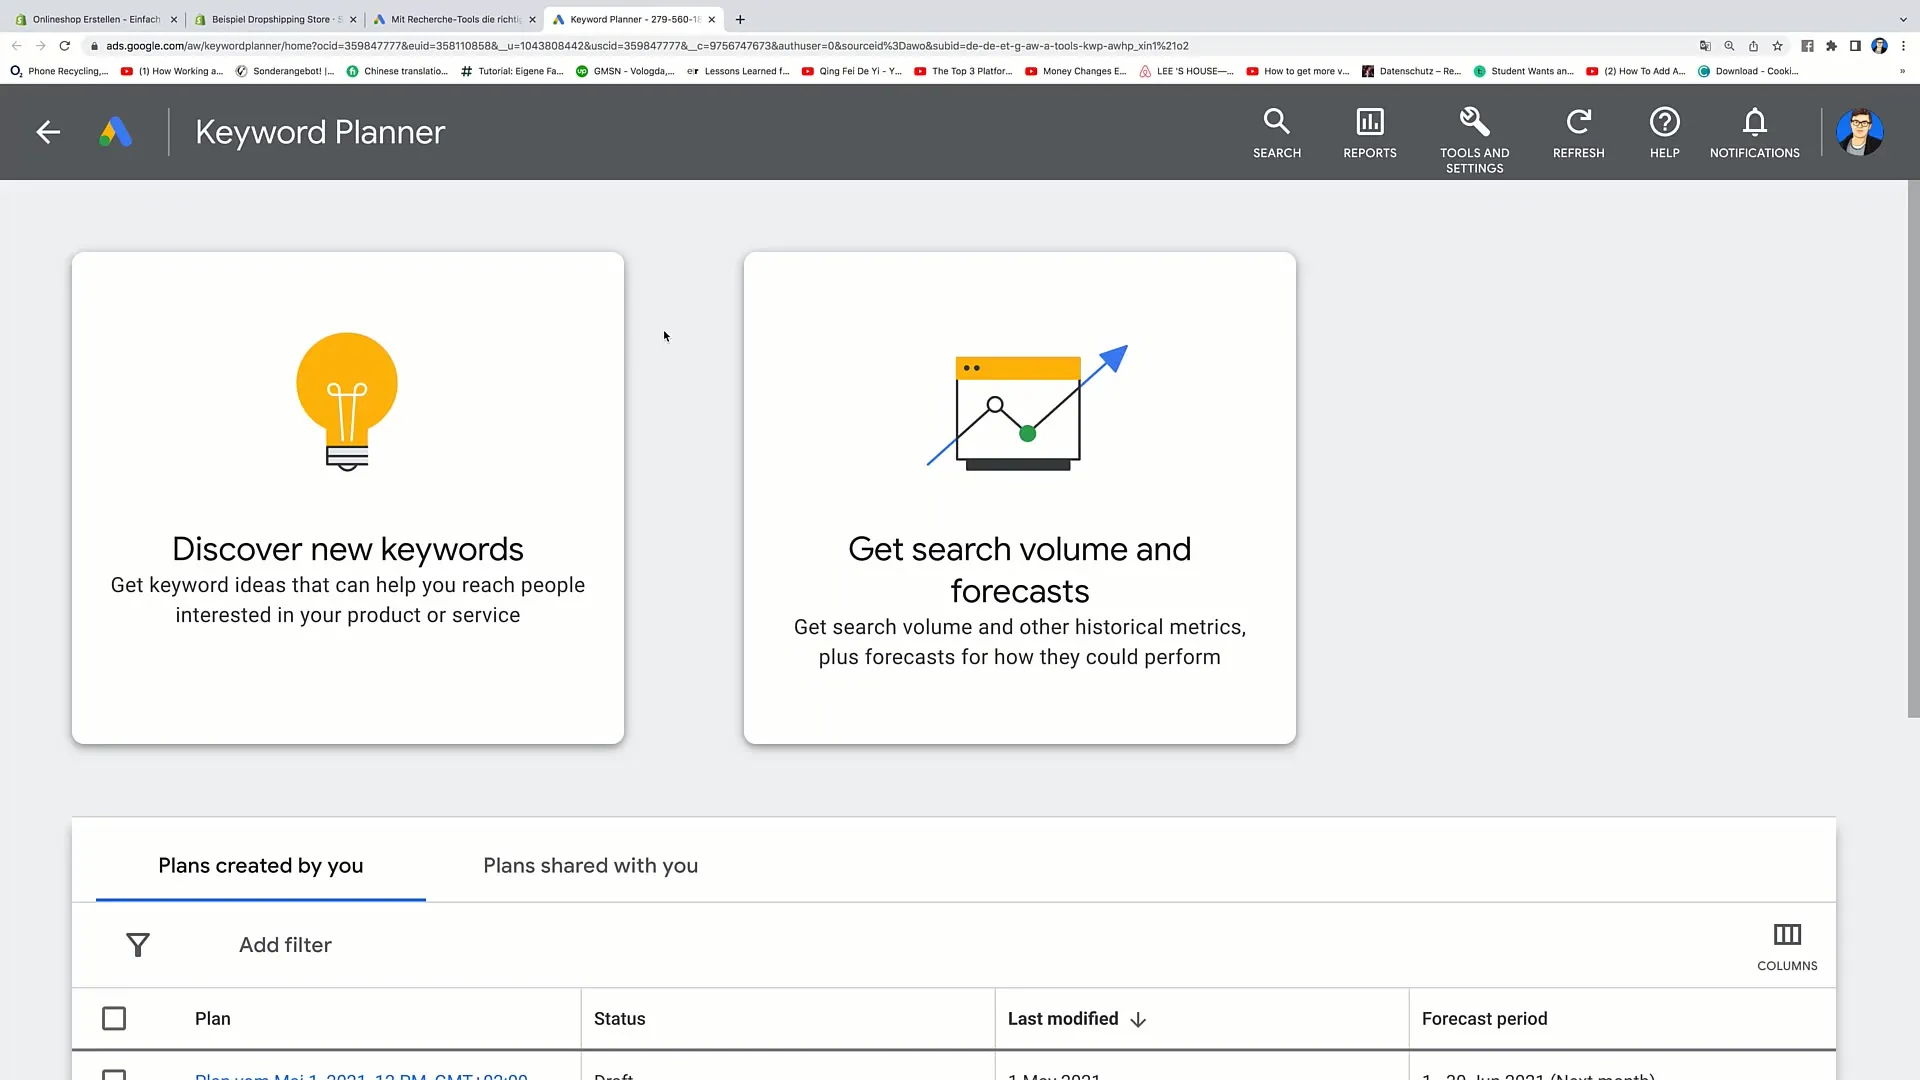1920x1080 pixels.
Task: Open the Datenschutz bookmark
Action: [x=1411, y=71]
